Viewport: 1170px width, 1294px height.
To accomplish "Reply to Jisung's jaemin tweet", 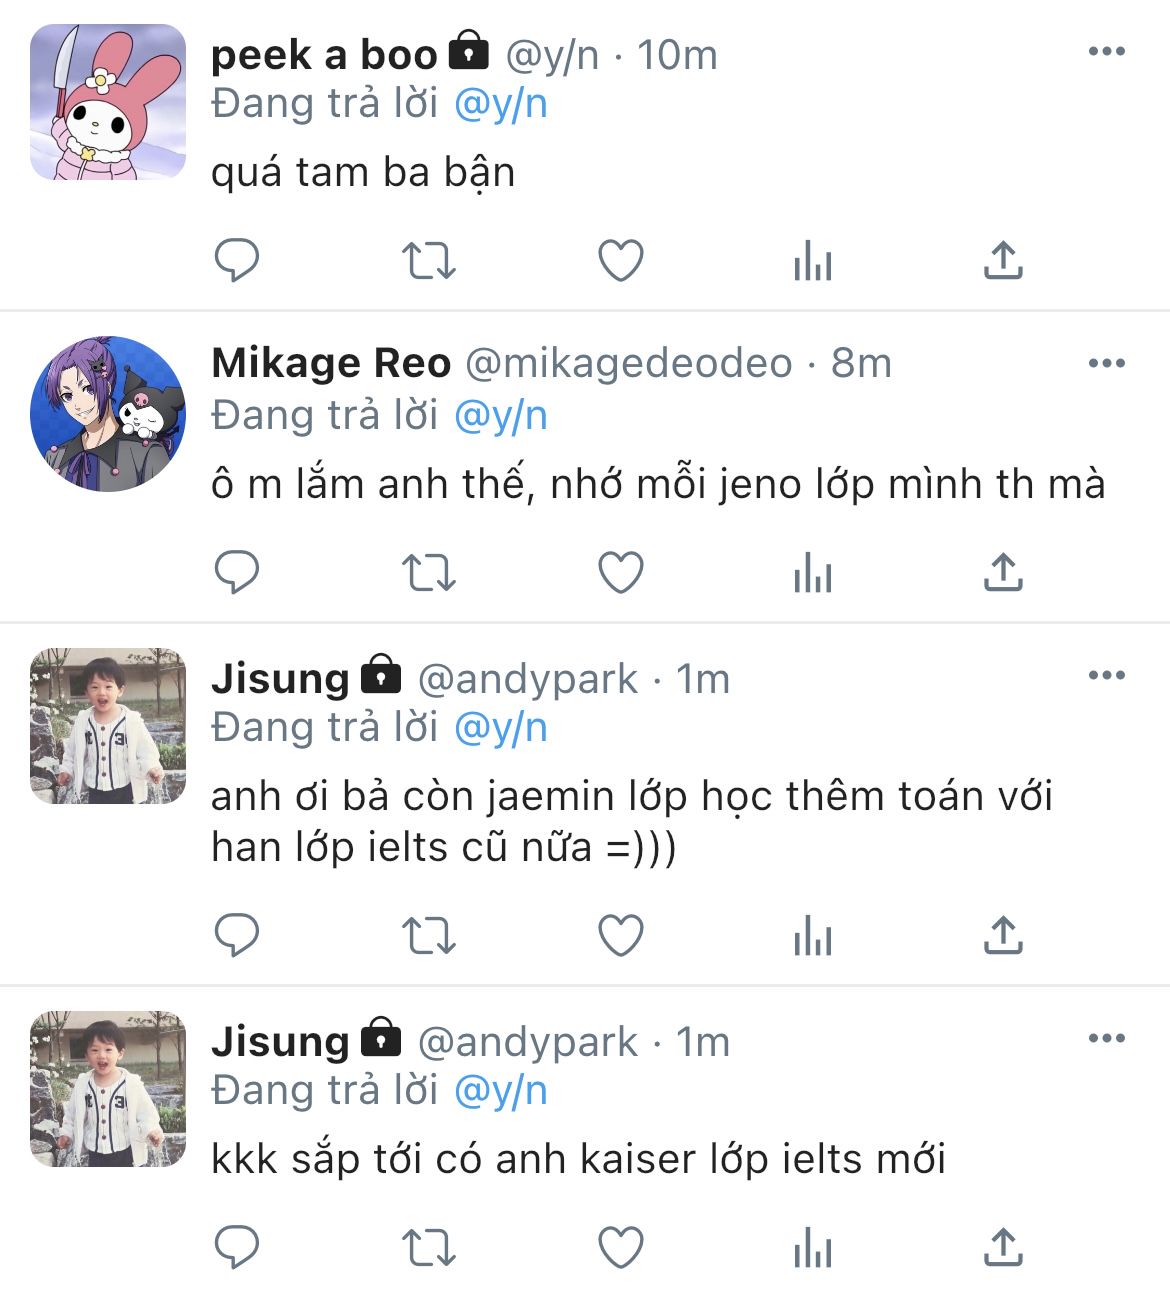I will coord(237,936).
